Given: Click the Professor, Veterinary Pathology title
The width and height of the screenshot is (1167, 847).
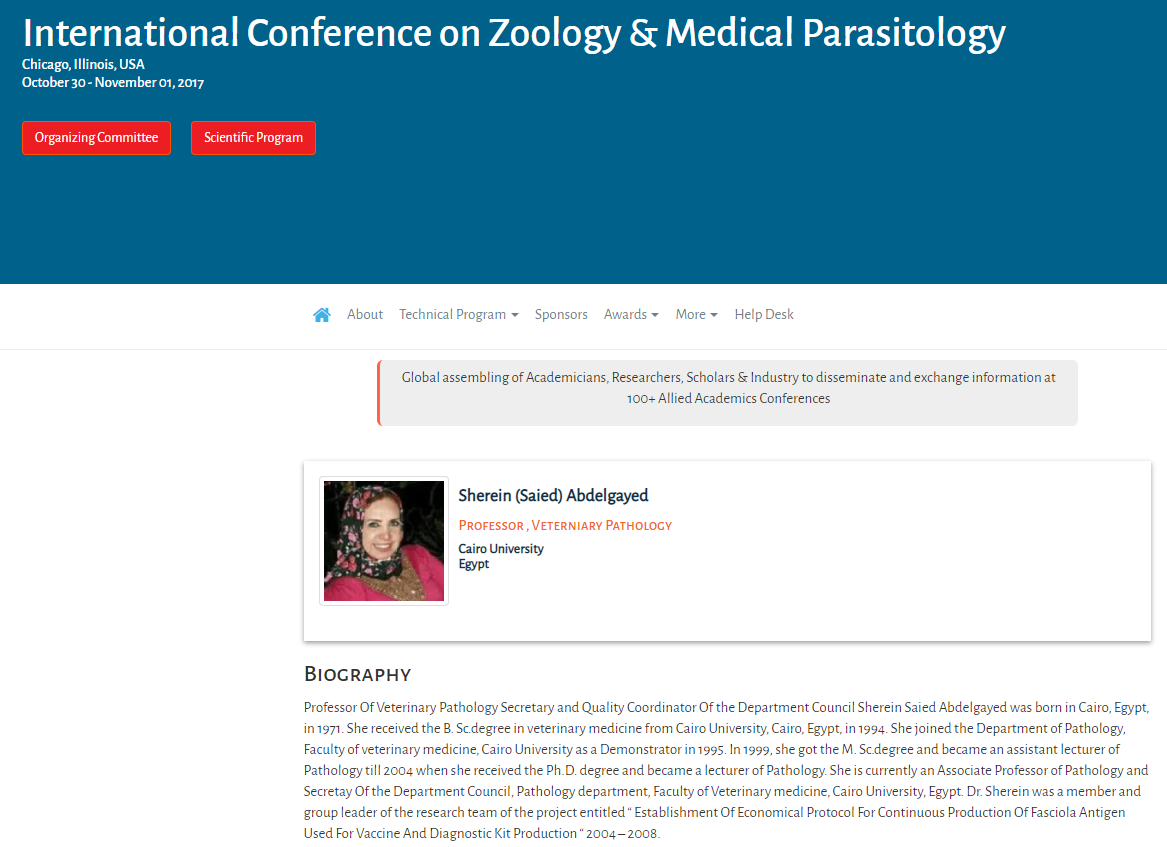Looking at the screenshot, I should pos(565,525).
